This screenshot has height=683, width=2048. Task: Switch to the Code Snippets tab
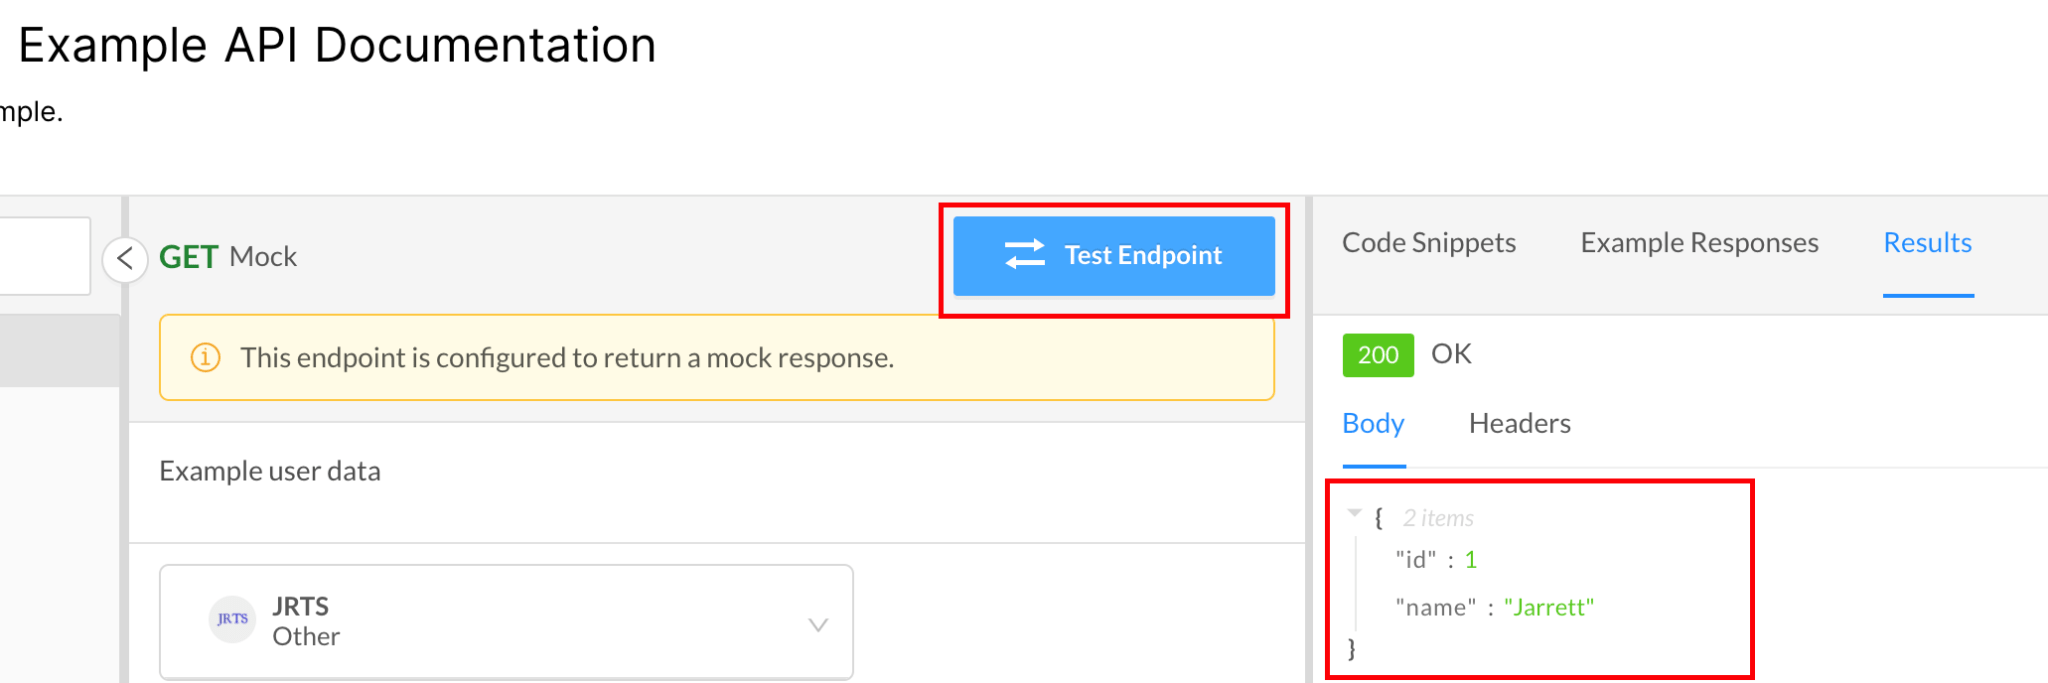(1428, 243)
